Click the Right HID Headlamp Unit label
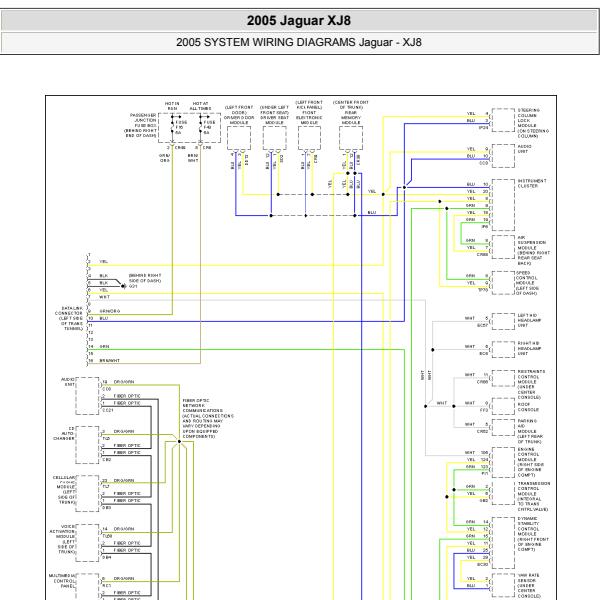 tap(529, 348)
